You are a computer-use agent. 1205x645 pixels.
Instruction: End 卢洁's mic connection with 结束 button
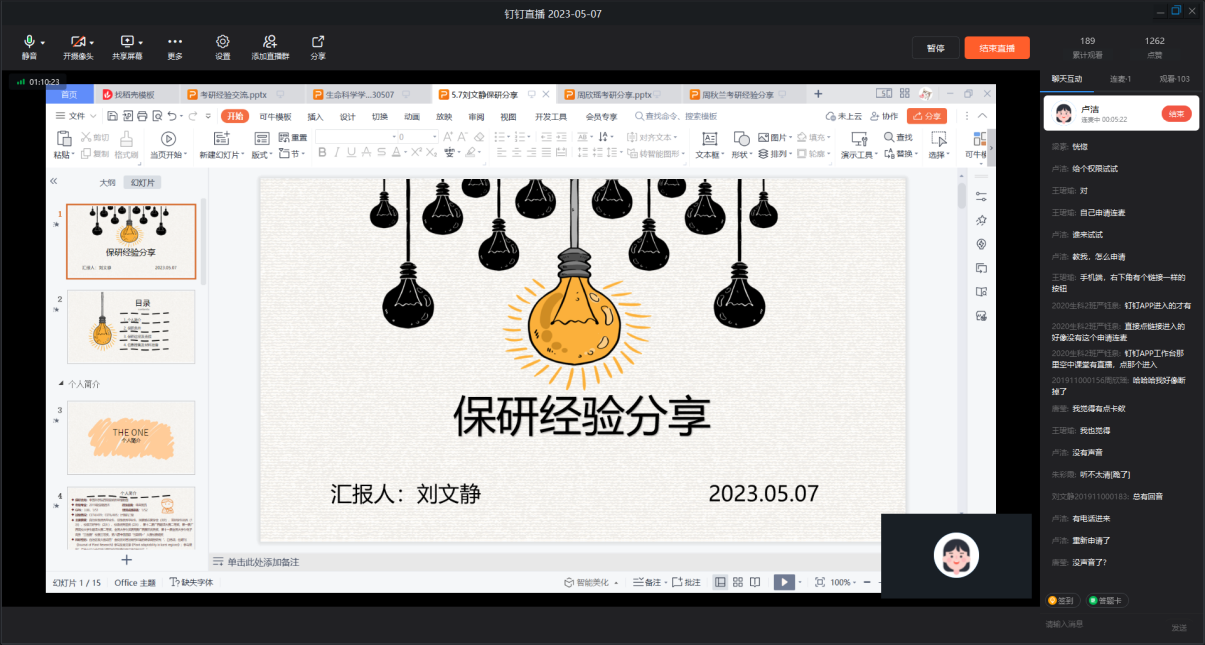[1175, 114]
